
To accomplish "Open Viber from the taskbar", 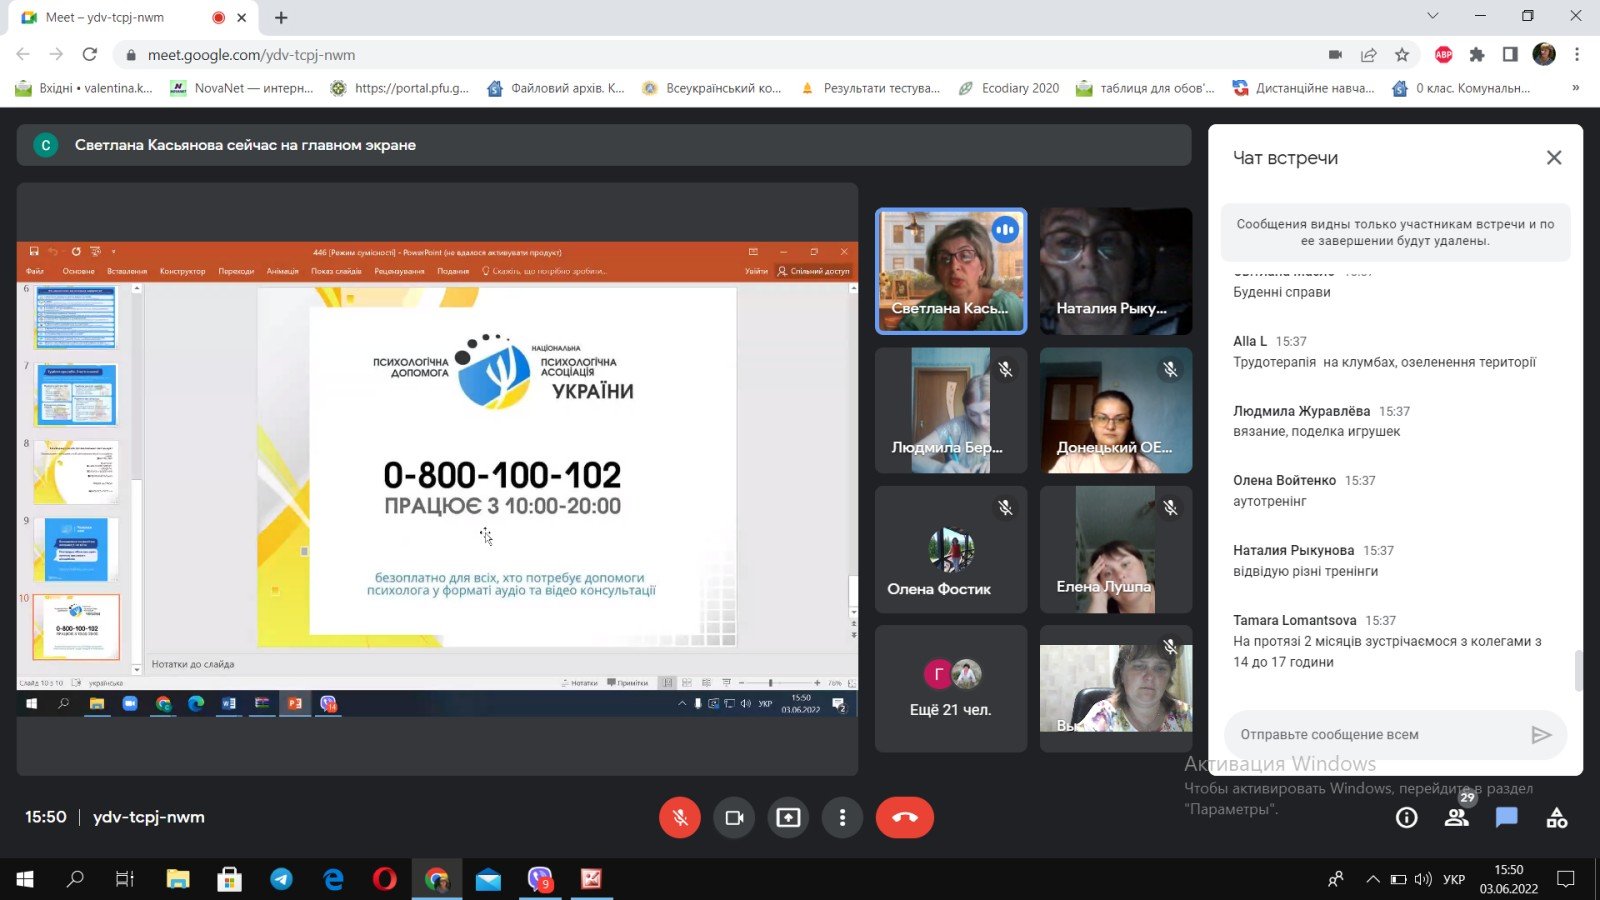I will click(x=540, y=879).
